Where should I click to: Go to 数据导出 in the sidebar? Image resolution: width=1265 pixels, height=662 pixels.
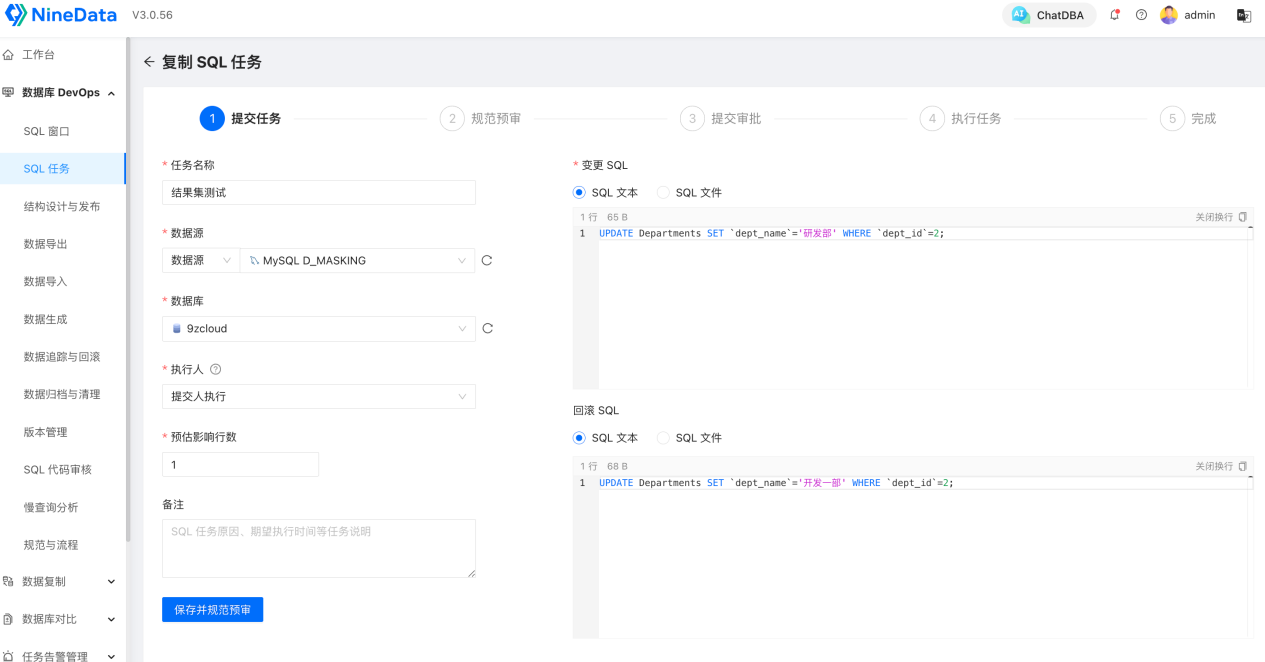point(46,244)
